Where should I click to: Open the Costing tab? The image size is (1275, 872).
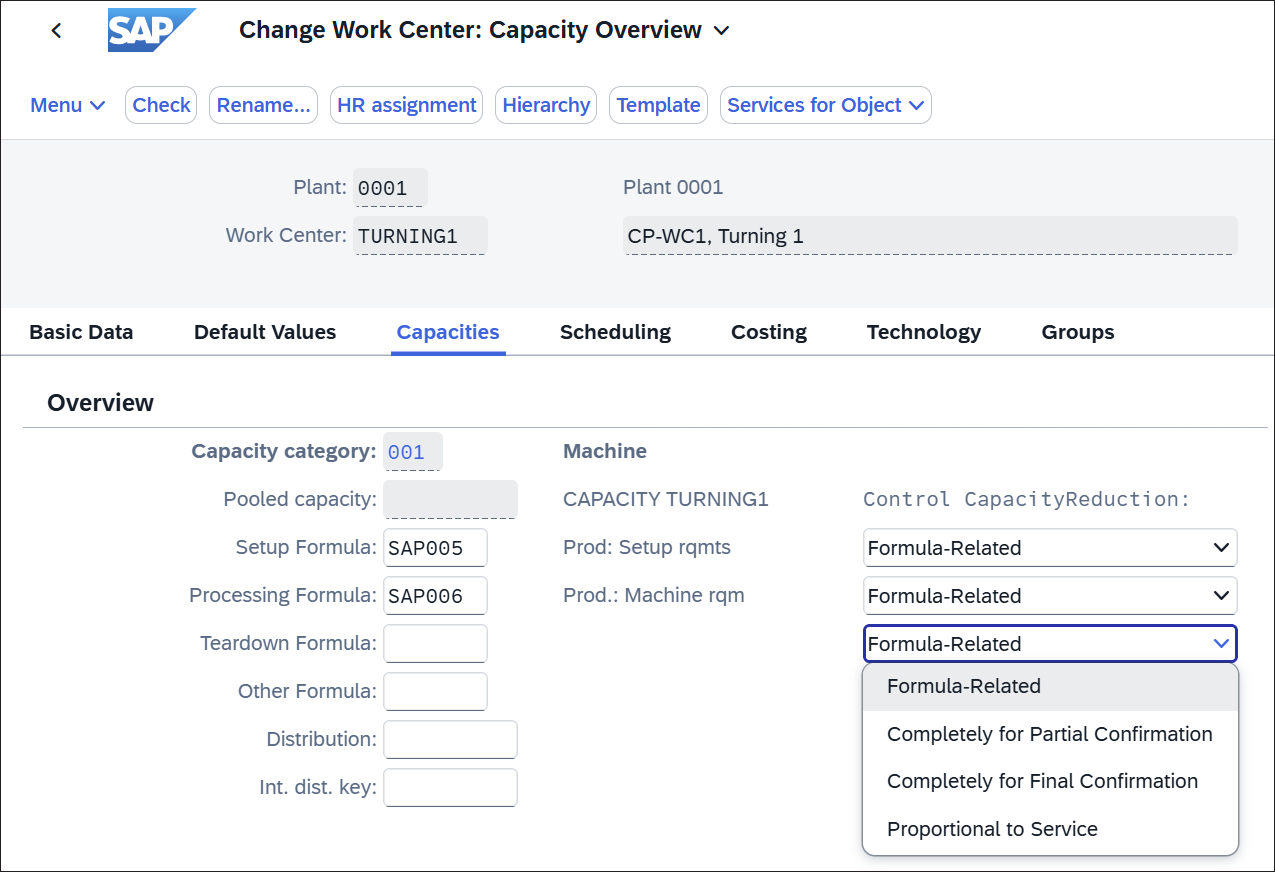click(769, 332)
